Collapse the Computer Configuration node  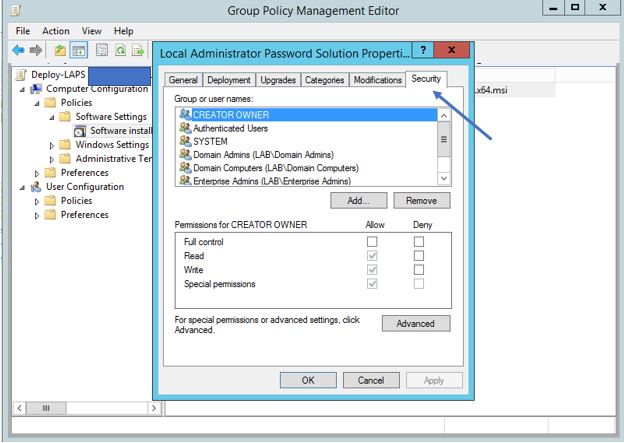(22, 90)
